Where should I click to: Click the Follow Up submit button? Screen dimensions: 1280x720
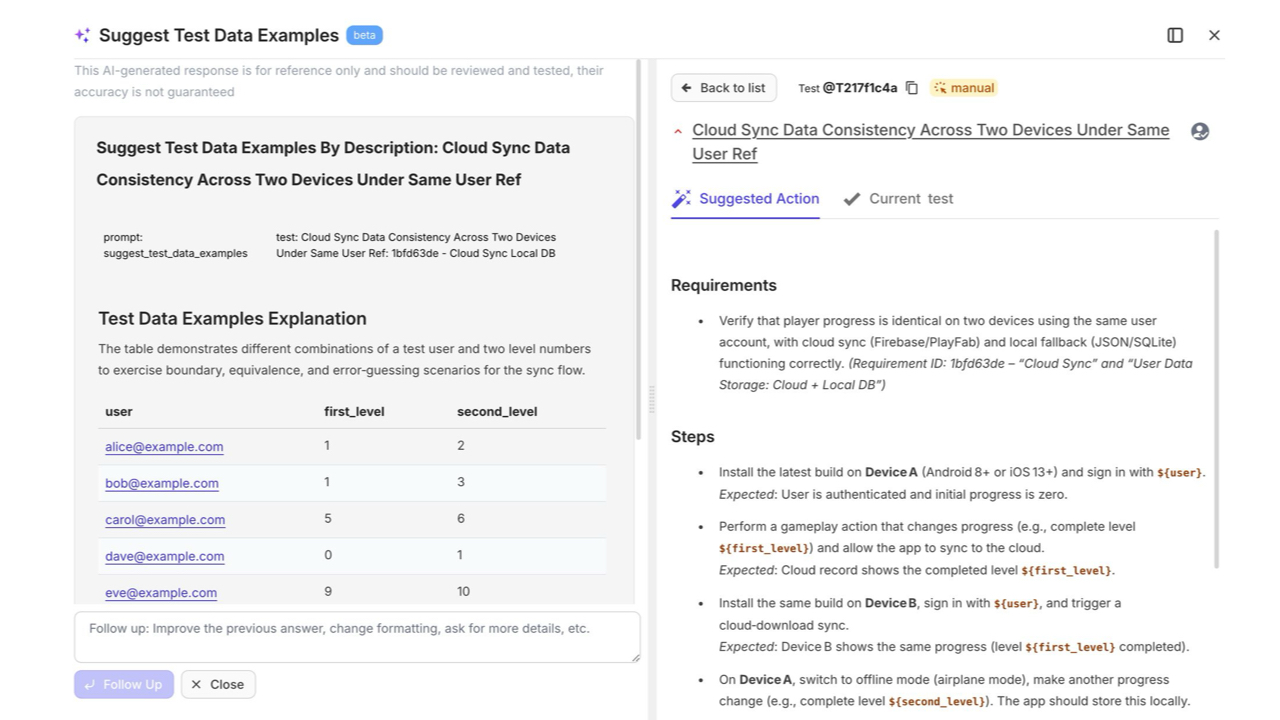pos(124,684)
